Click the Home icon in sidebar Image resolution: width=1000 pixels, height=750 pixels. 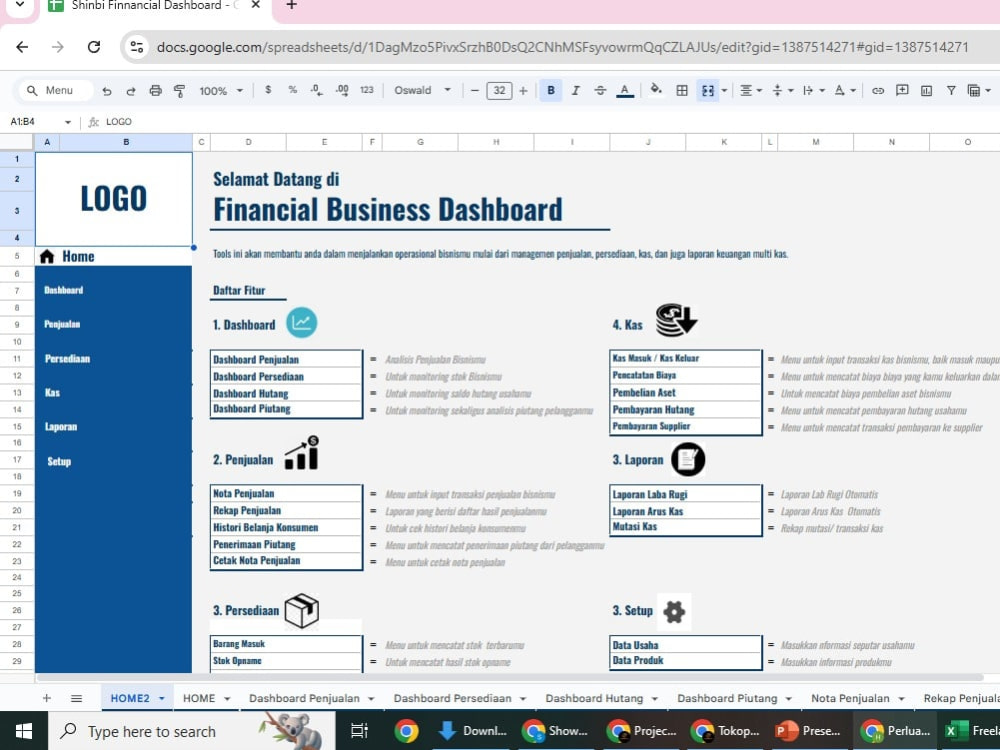coord(47,256)
